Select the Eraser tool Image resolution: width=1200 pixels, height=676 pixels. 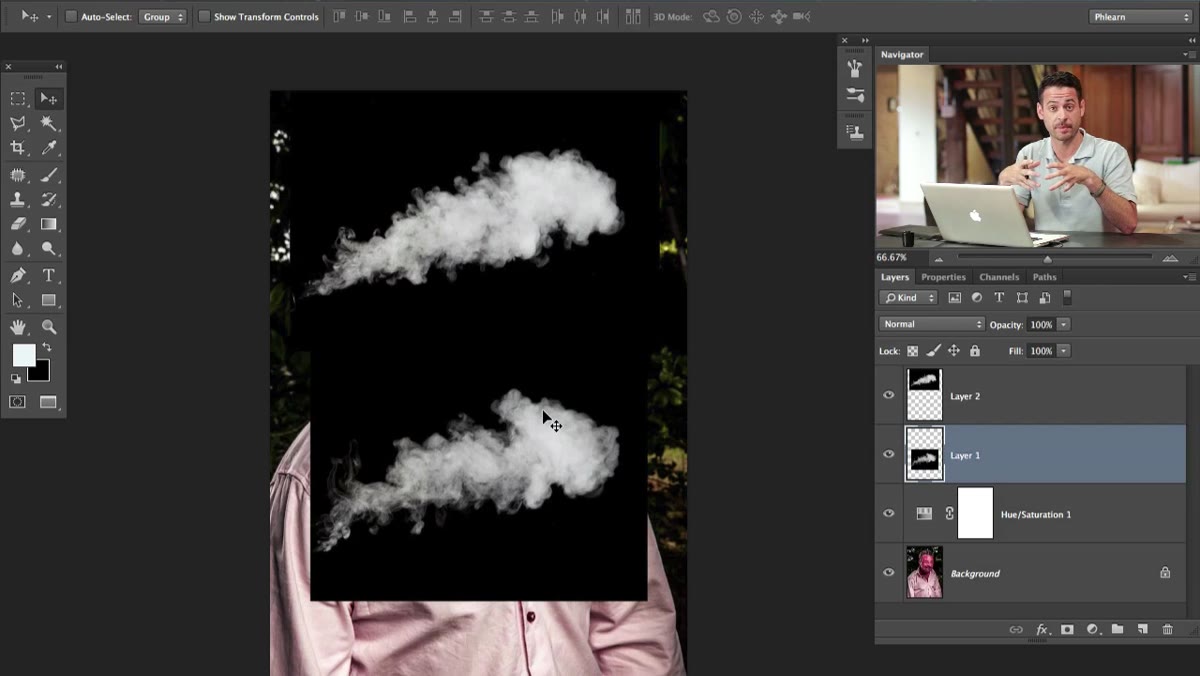(x=18, y=224)
